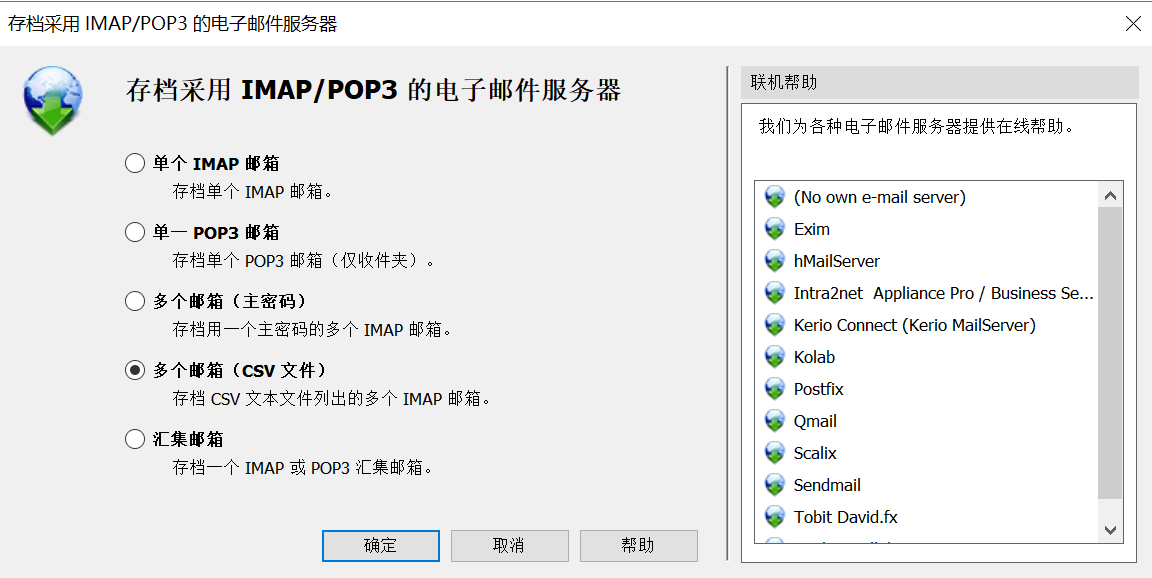Open the Exim help entry

[812, 229]
